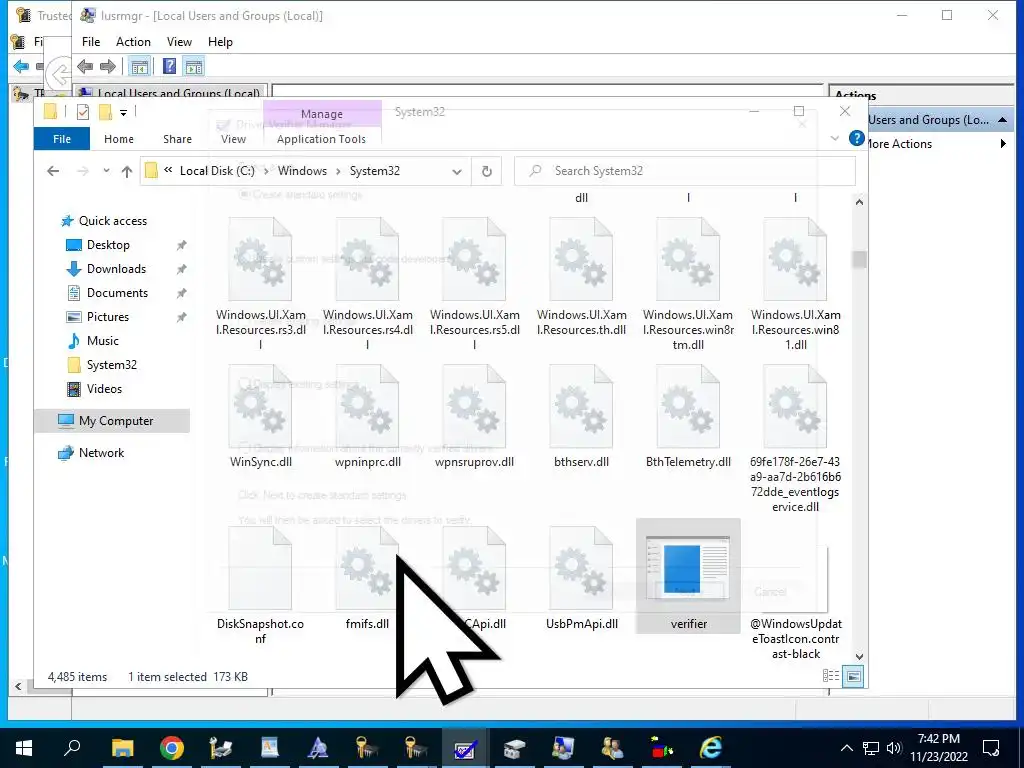The image size is (1024, 768).
Task: Select the DiskSnapshot.conf file
Action: [261, 585]
